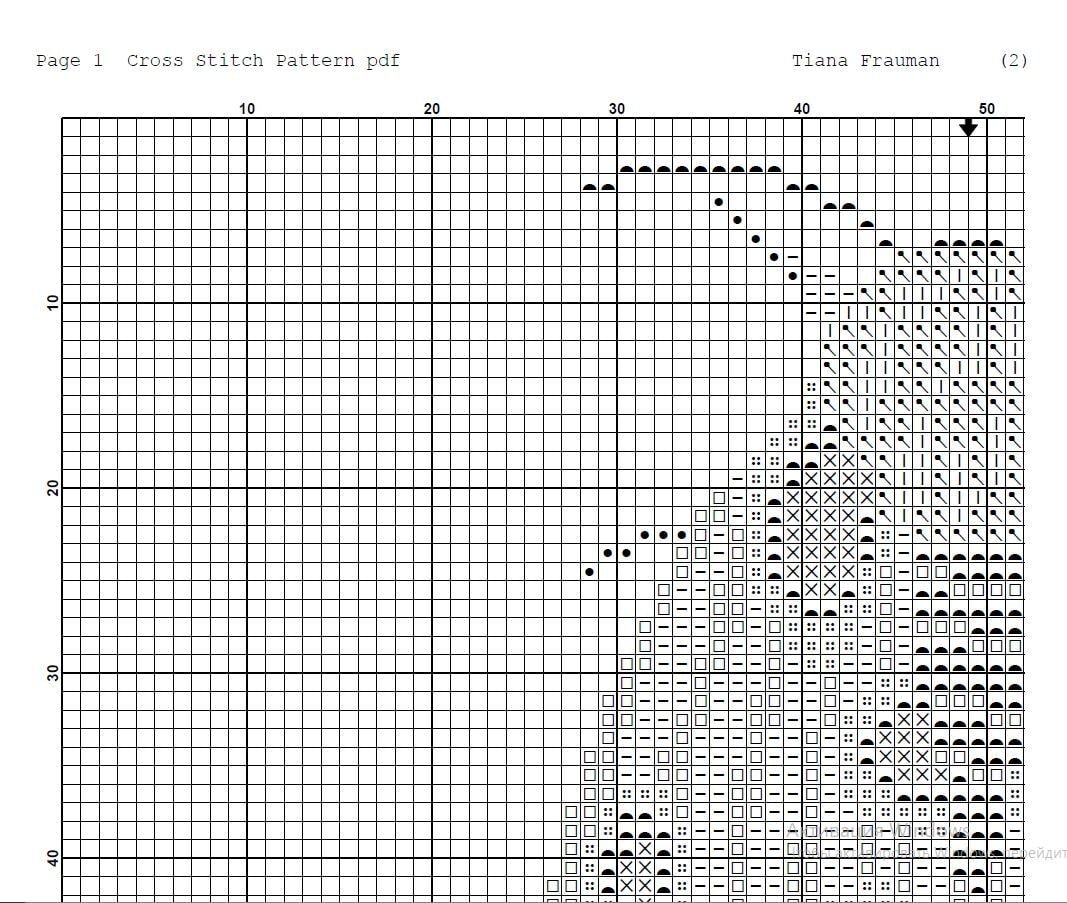
Task: Click the black center arrow marker on top ruler
Action: pos(968,127)
